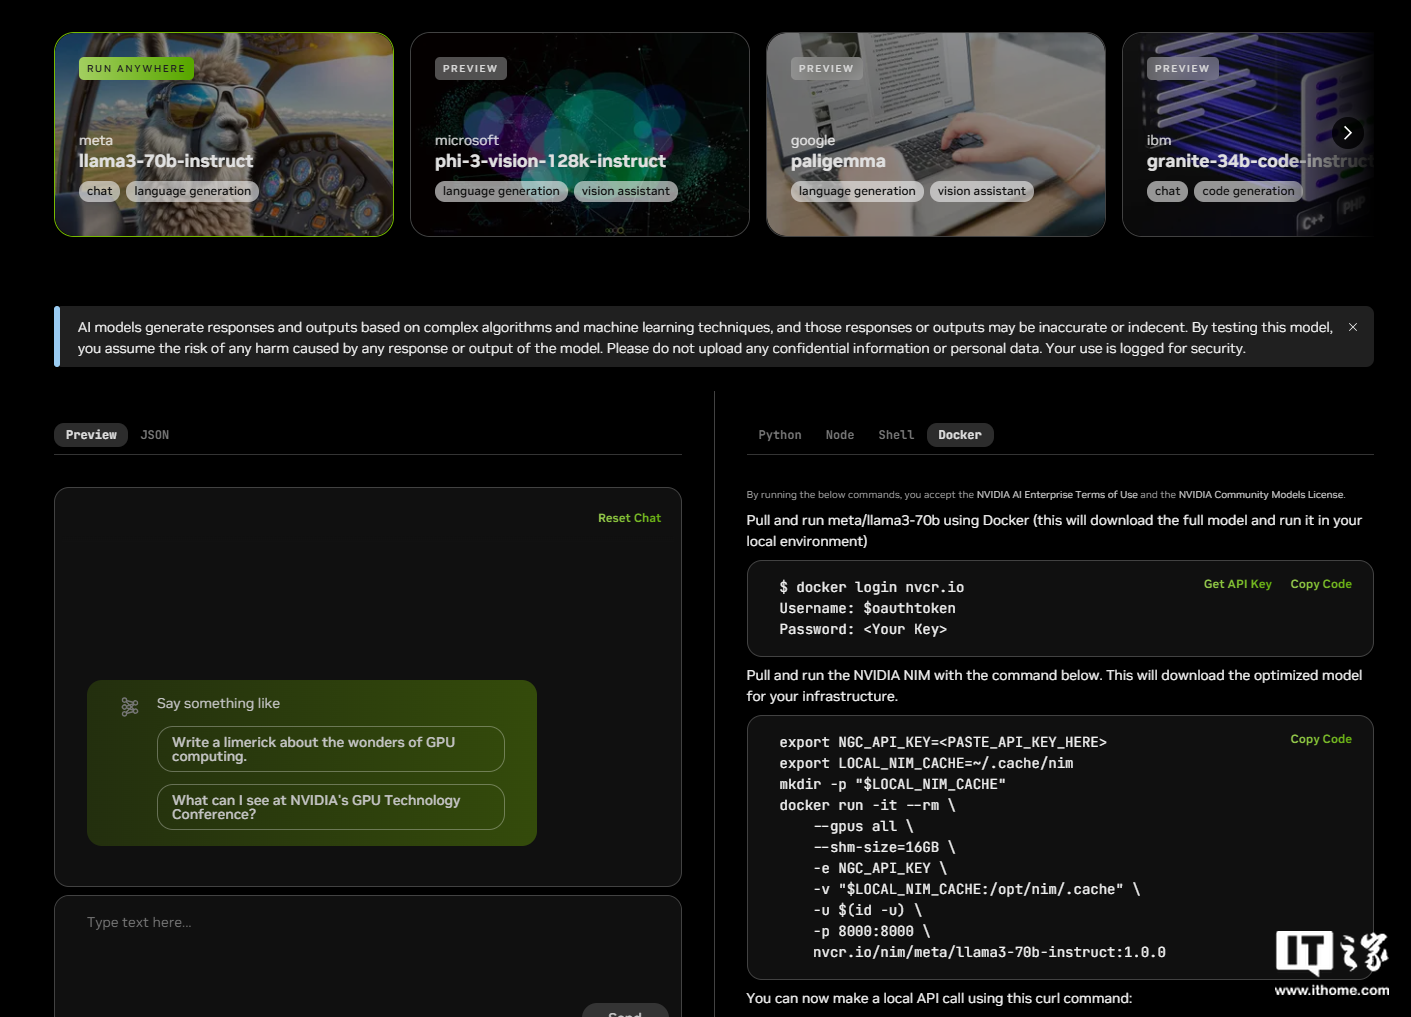Click the 'docker run -it --rm' line

tap(868, 805)
